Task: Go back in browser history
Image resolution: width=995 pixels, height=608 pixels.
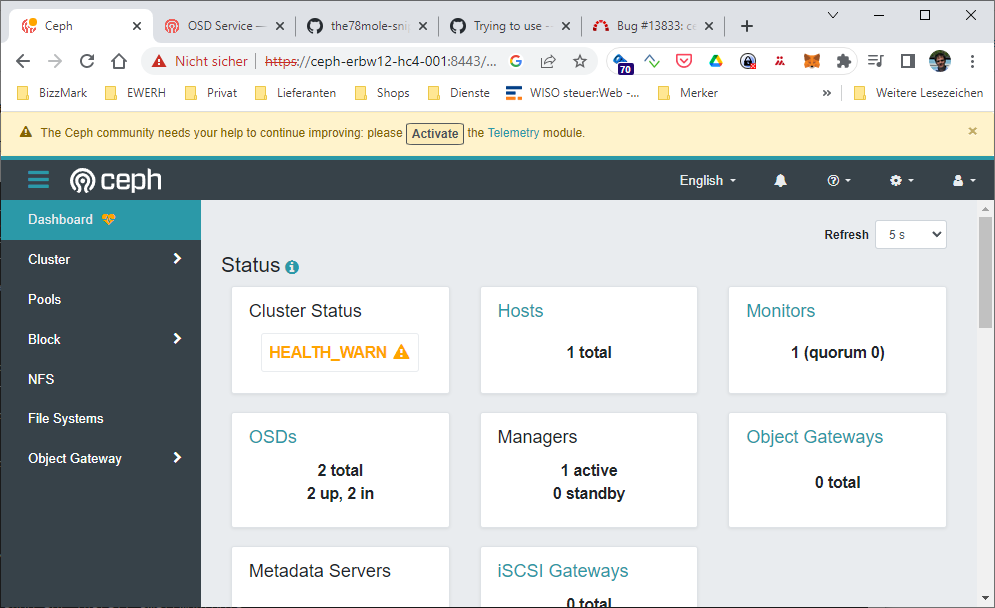Action: (23, 61)
